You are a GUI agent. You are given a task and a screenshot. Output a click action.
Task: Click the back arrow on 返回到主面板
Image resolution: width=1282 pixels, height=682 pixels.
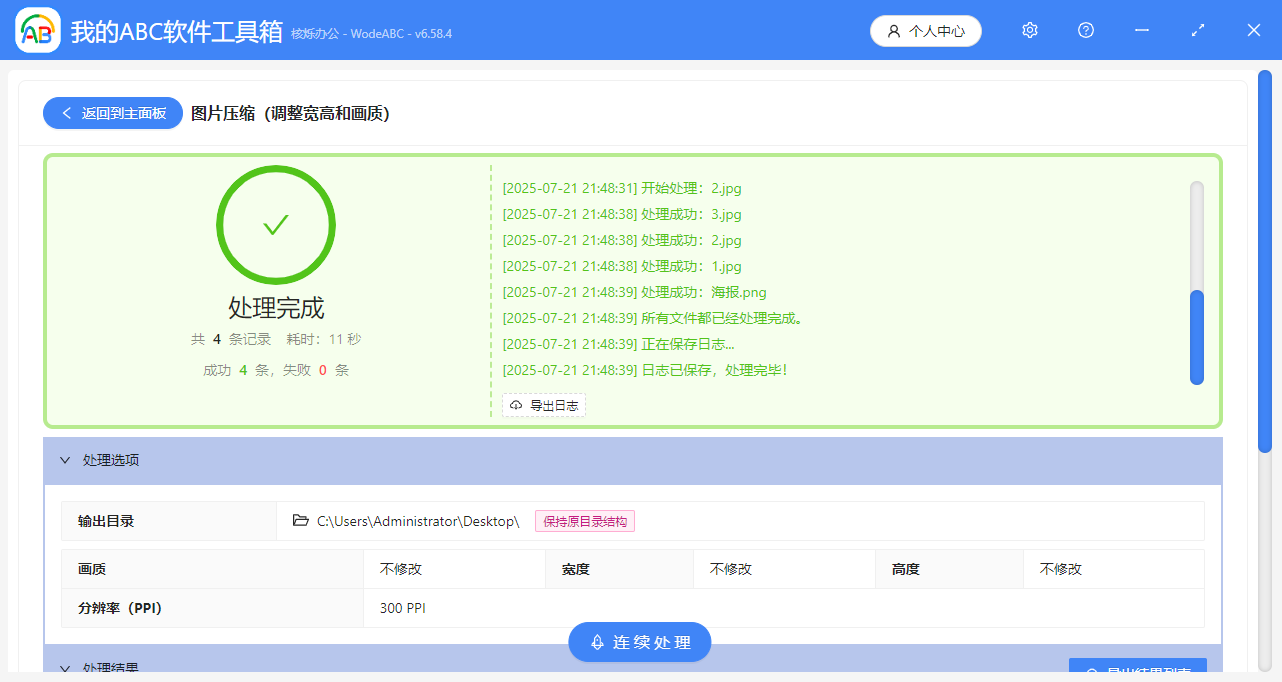[x=66, y=113]
